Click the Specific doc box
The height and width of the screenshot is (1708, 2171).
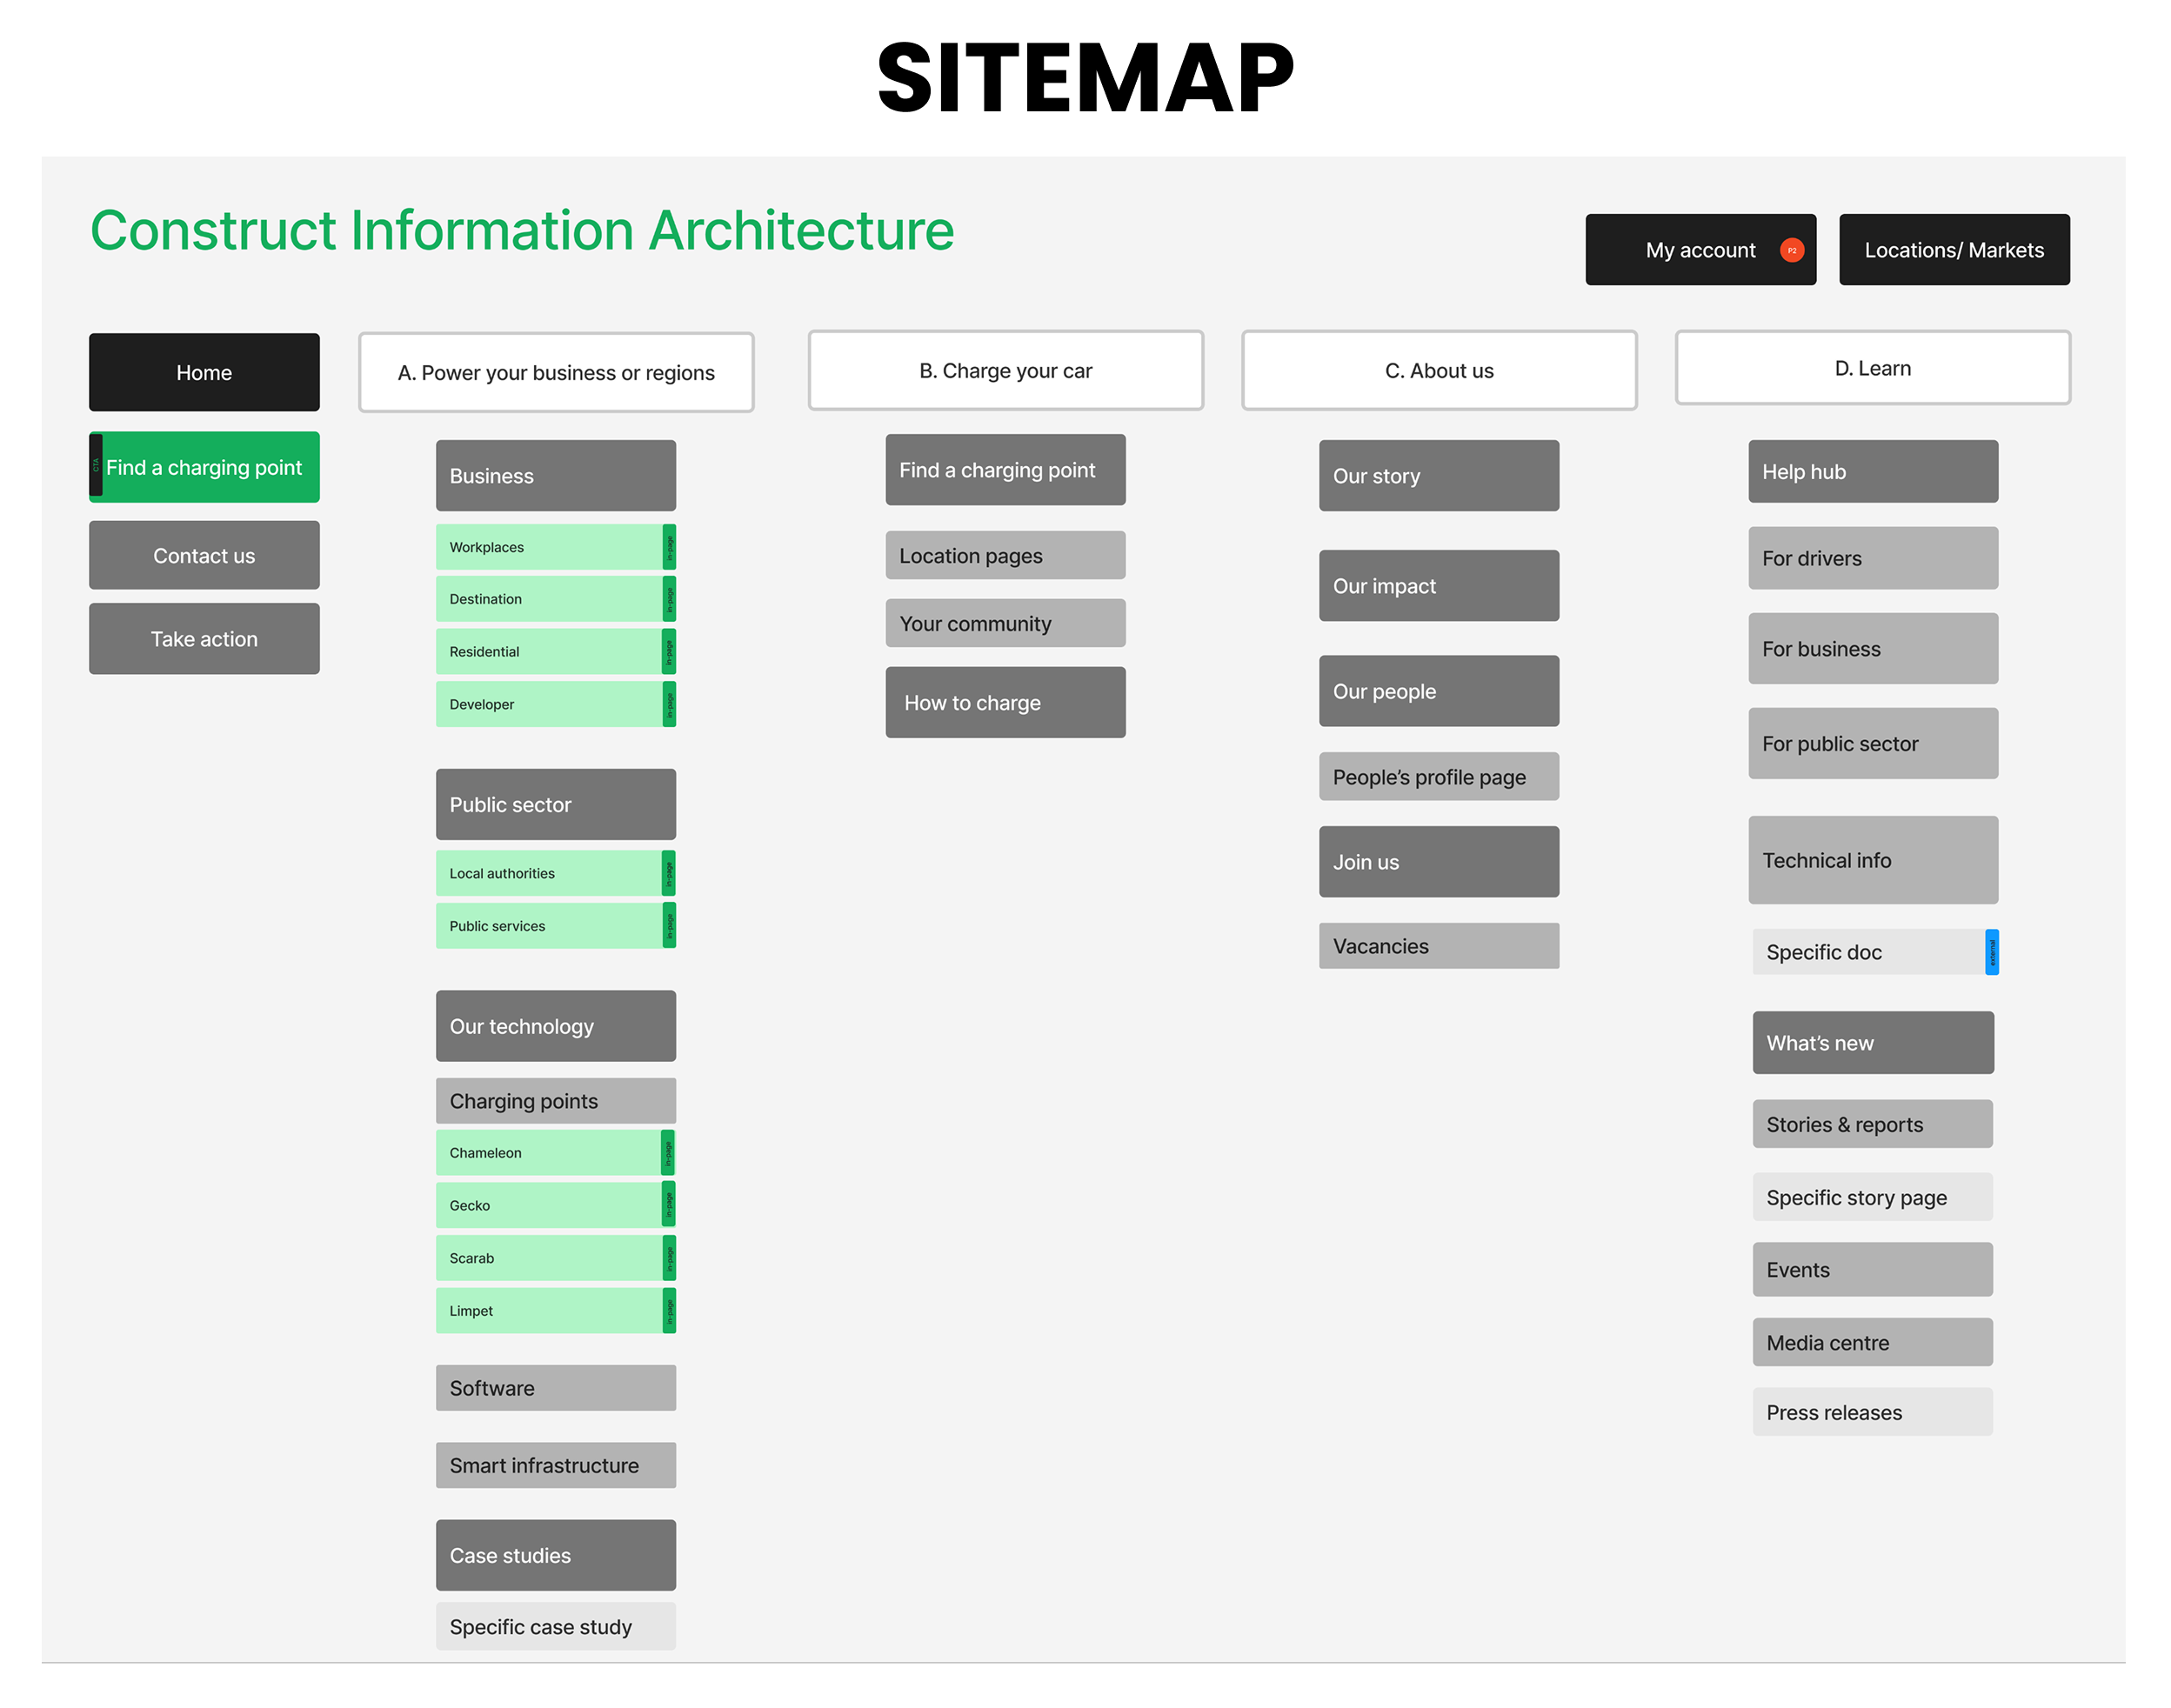(1875, 952)
